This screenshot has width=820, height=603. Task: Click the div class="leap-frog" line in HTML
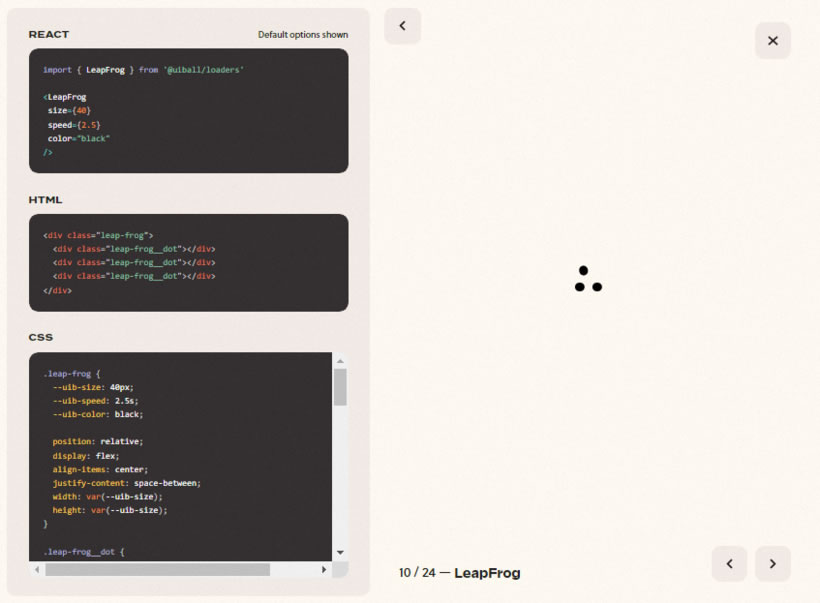[x=98, y=235]
